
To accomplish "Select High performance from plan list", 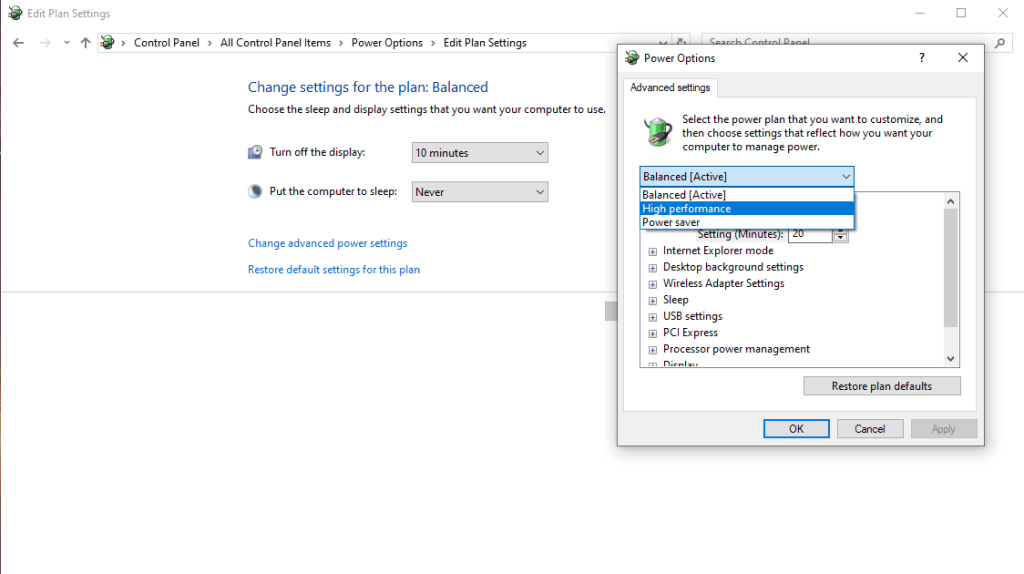I will (687, 209).
